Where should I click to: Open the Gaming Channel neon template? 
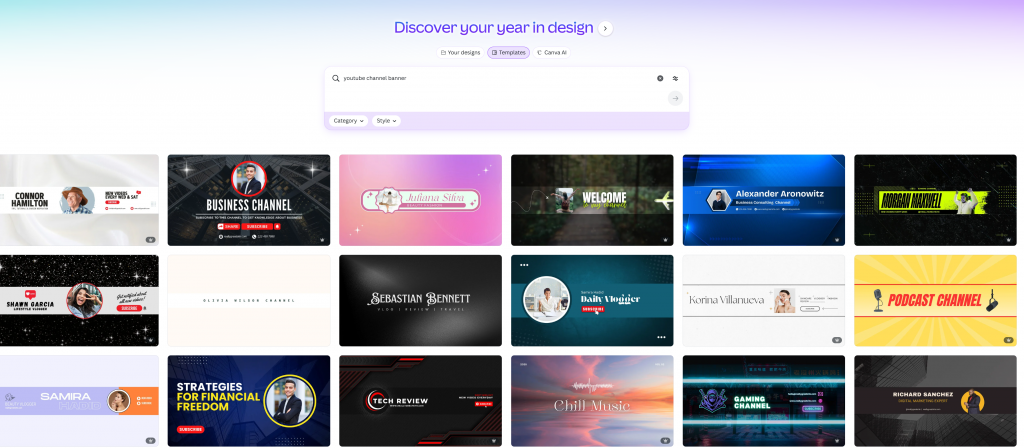pos(764,401)
